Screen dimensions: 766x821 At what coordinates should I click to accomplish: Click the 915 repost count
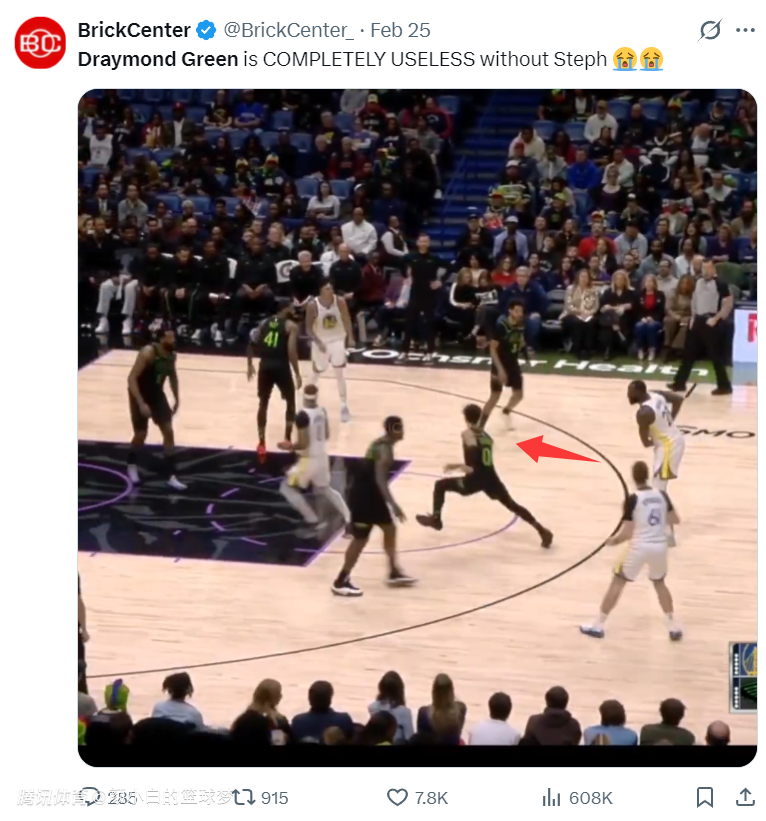[274, 797]
